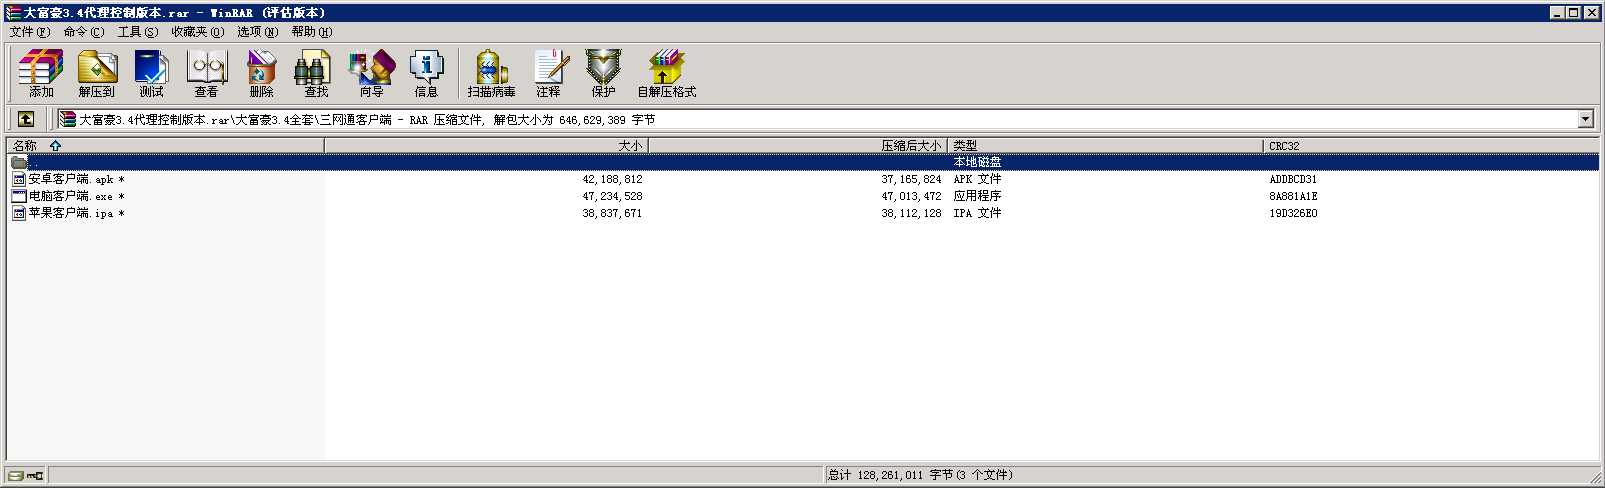
Task: Open the 保护 (Protect) toolbar icon
Action: (603, 74)
